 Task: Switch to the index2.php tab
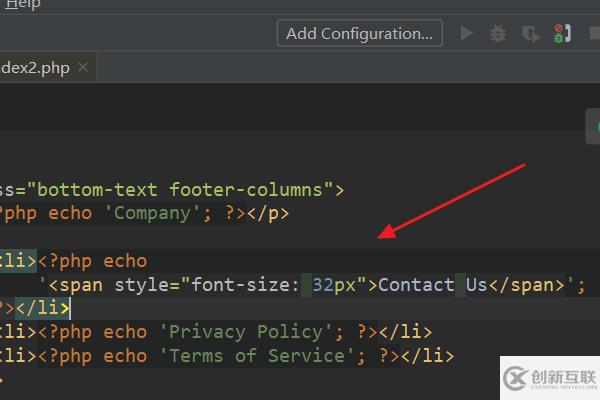[x=35, y=68]
